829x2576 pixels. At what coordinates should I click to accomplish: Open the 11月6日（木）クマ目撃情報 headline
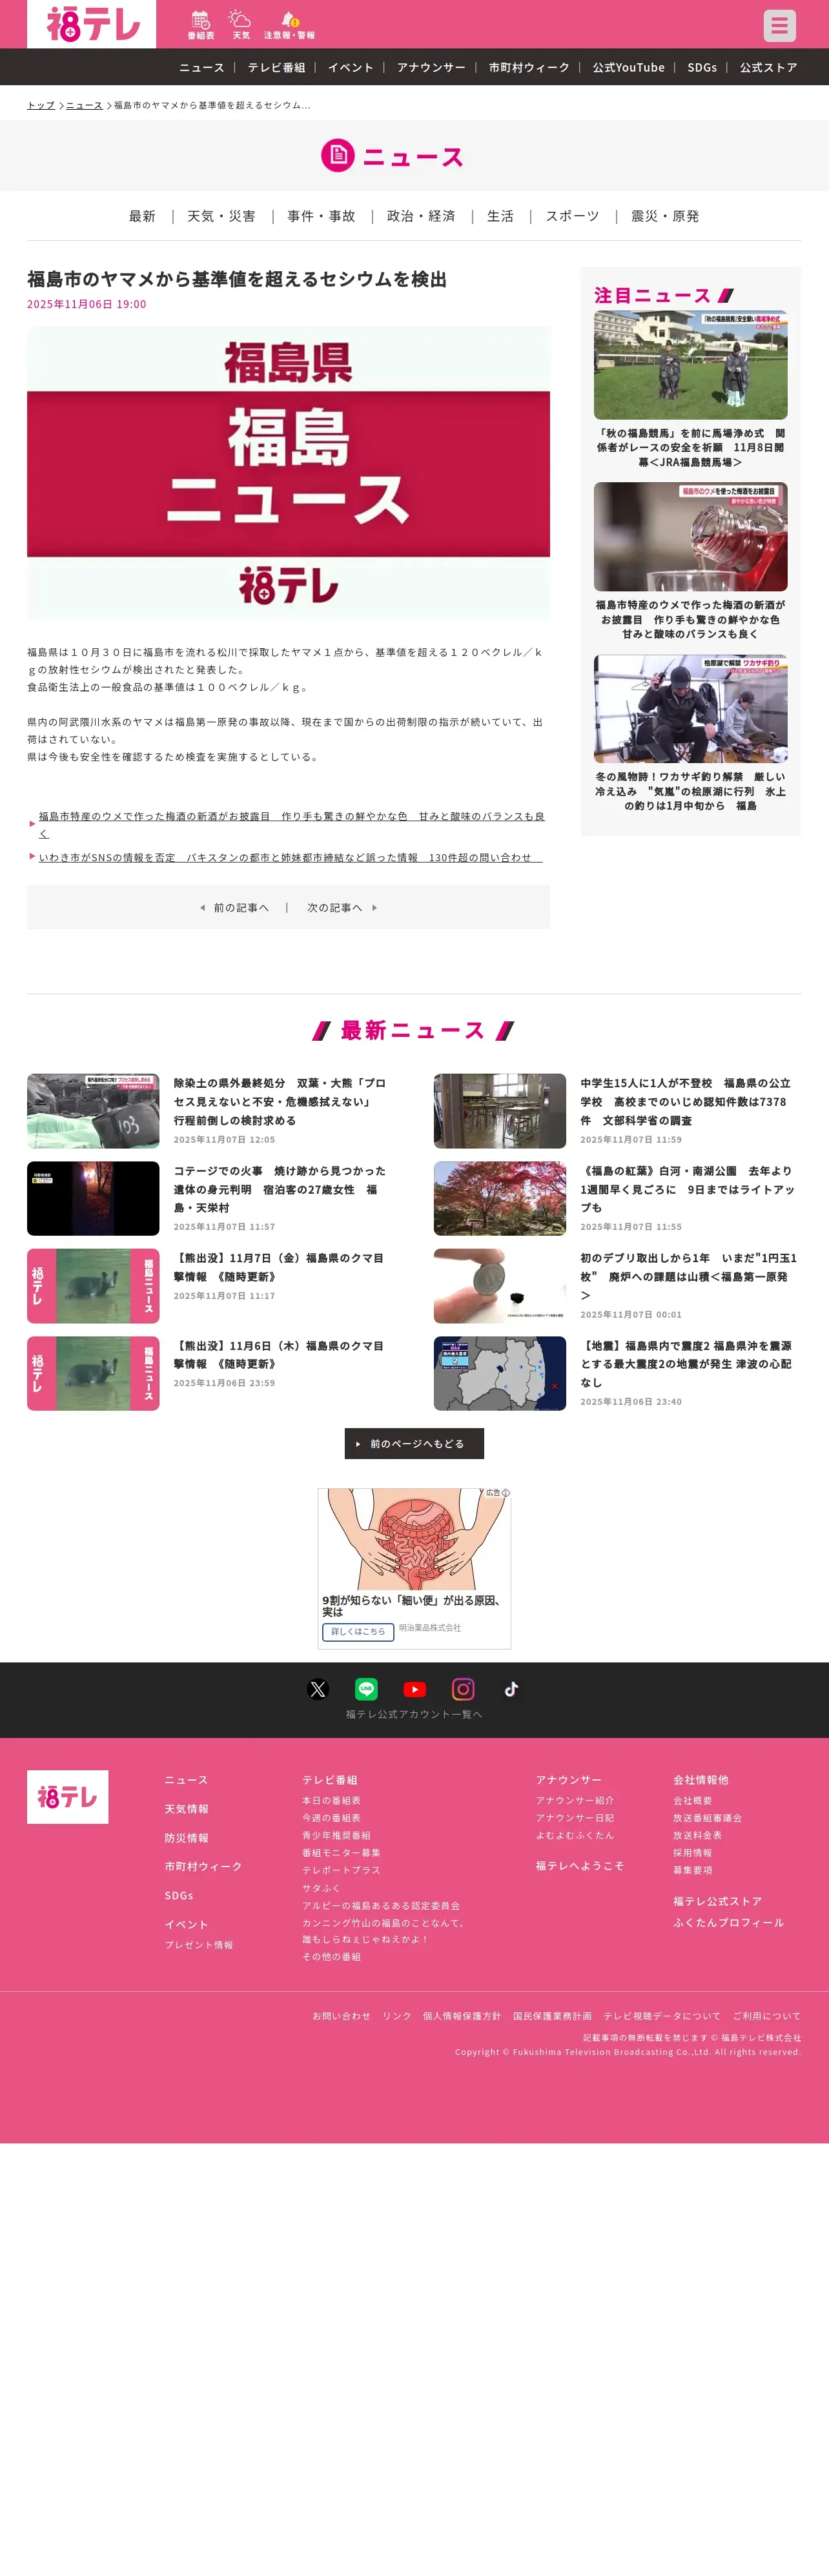coord(279,1355)
